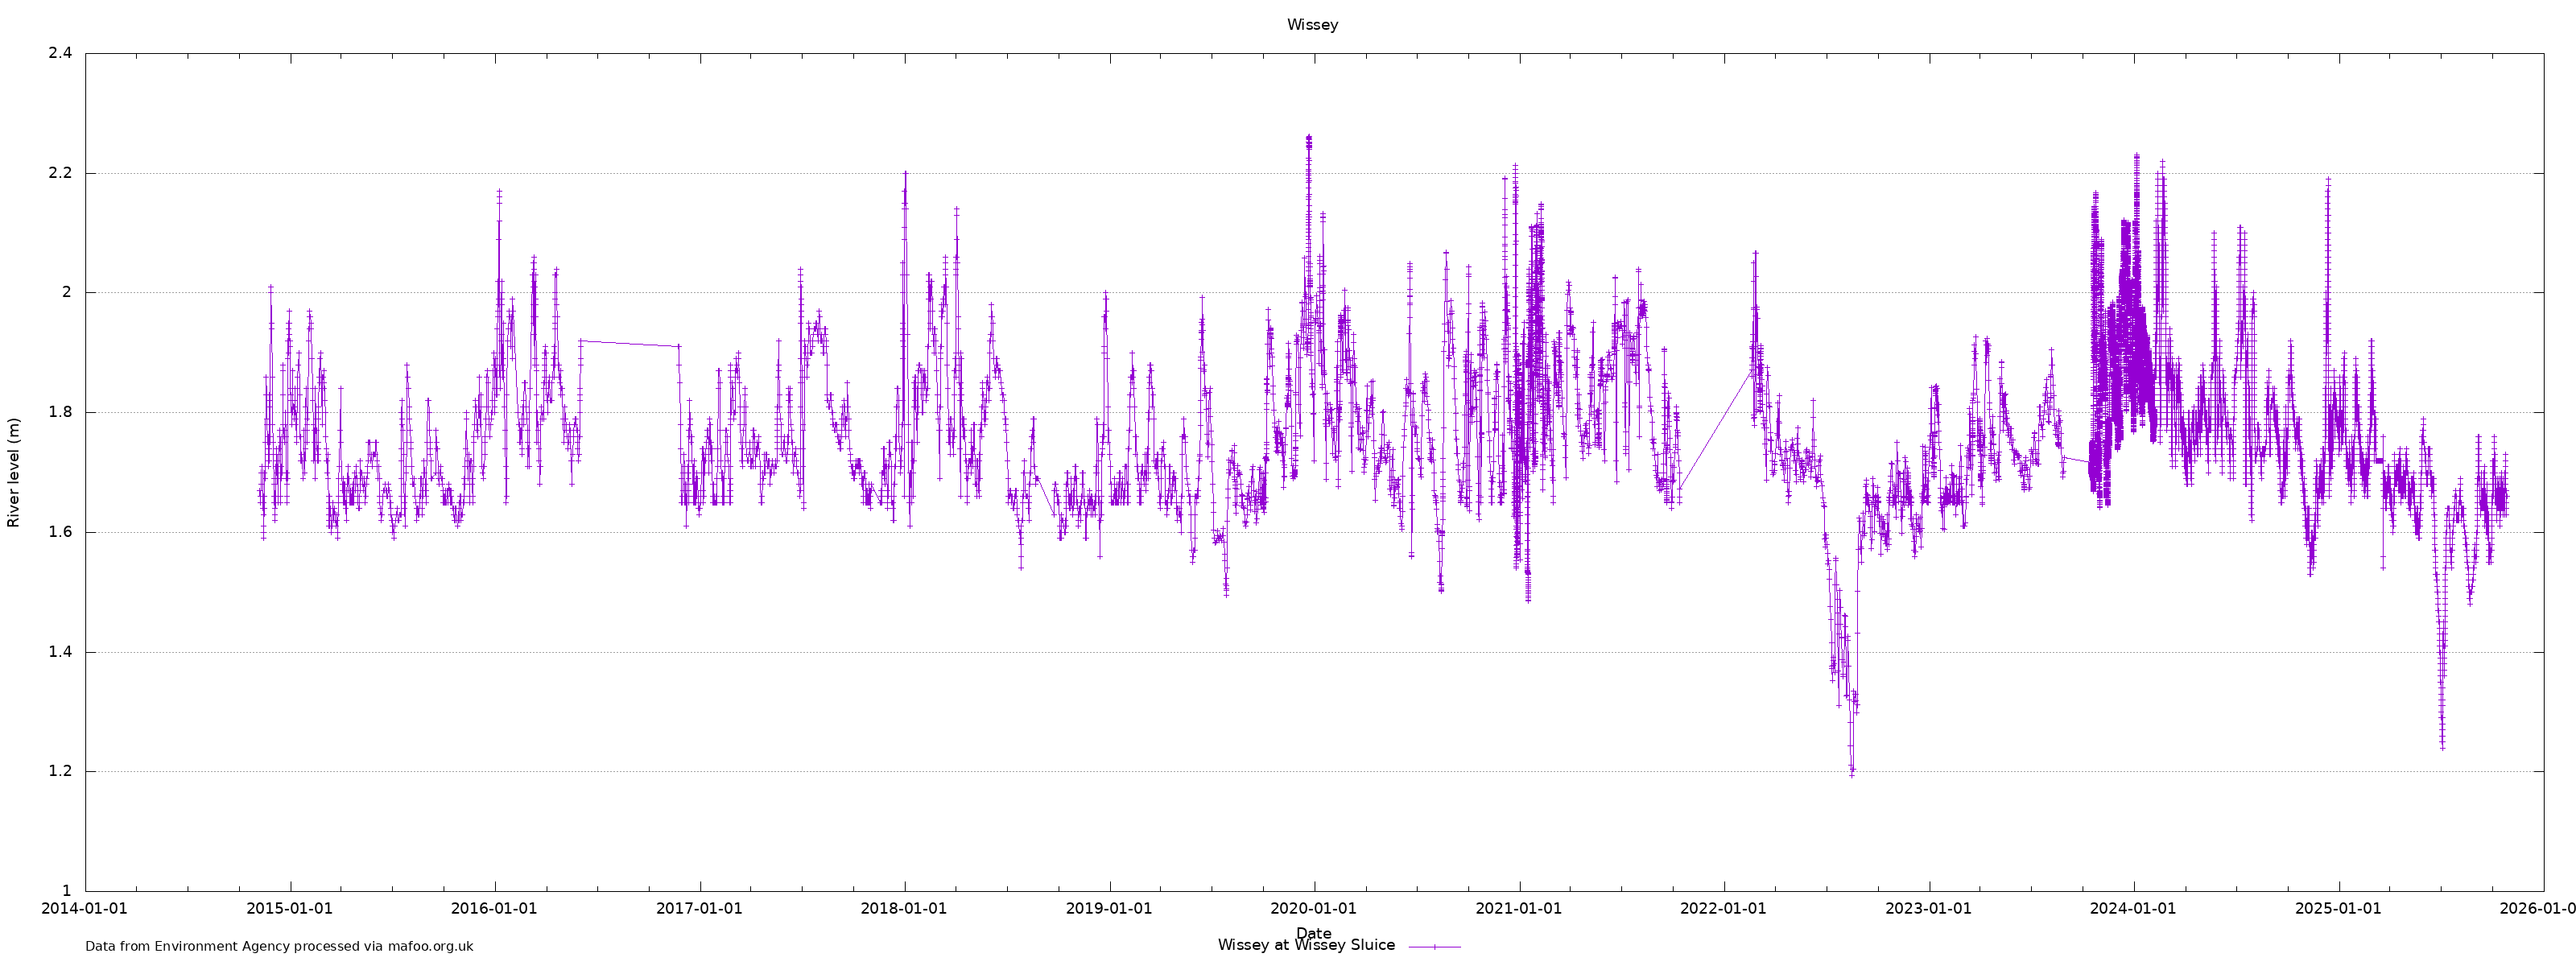The image size is (2576, 966).
Task: Click the Date x-axis label
Action: point(1313,932)
